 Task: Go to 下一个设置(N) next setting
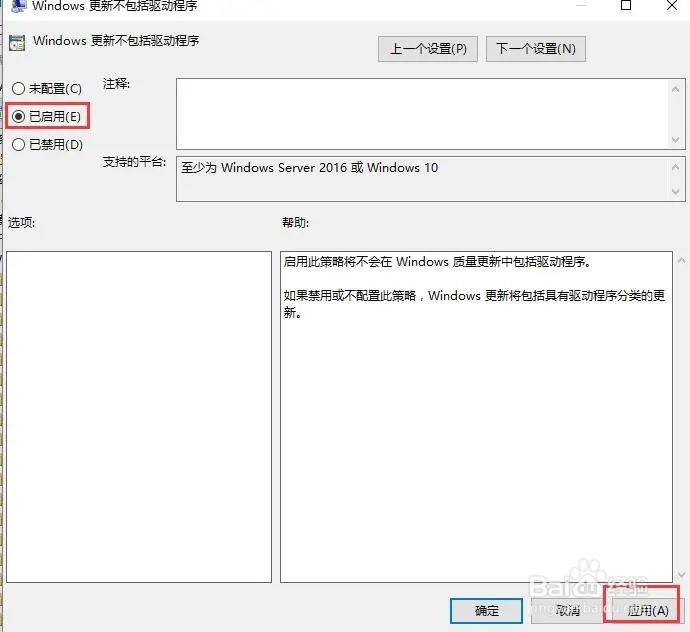pos(536,49)
